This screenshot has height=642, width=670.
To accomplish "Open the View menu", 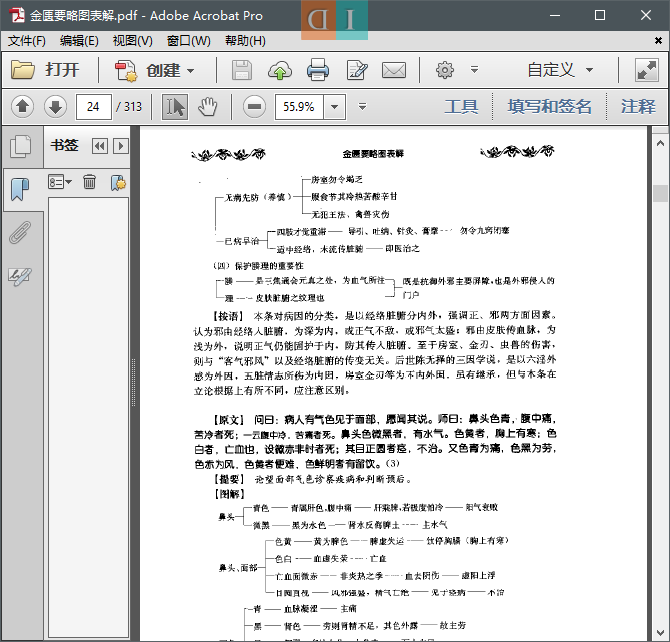I will 132,41.
